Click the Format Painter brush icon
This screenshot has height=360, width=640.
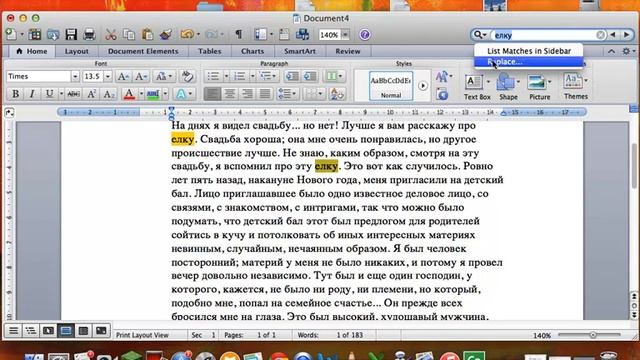click(165, 35)
